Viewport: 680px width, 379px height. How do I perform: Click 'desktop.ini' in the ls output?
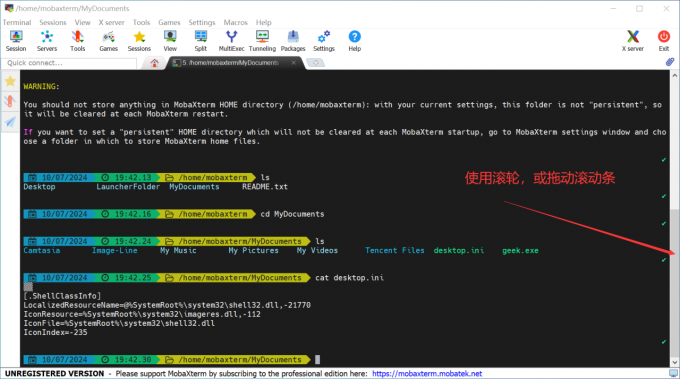point(459,251)
